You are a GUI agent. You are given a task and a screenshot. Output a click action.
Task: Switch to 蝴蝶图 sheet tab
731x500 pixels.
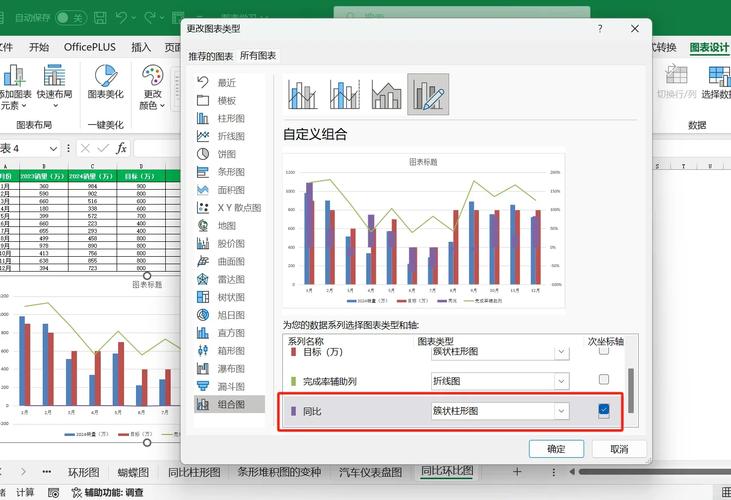coord(133,472)
